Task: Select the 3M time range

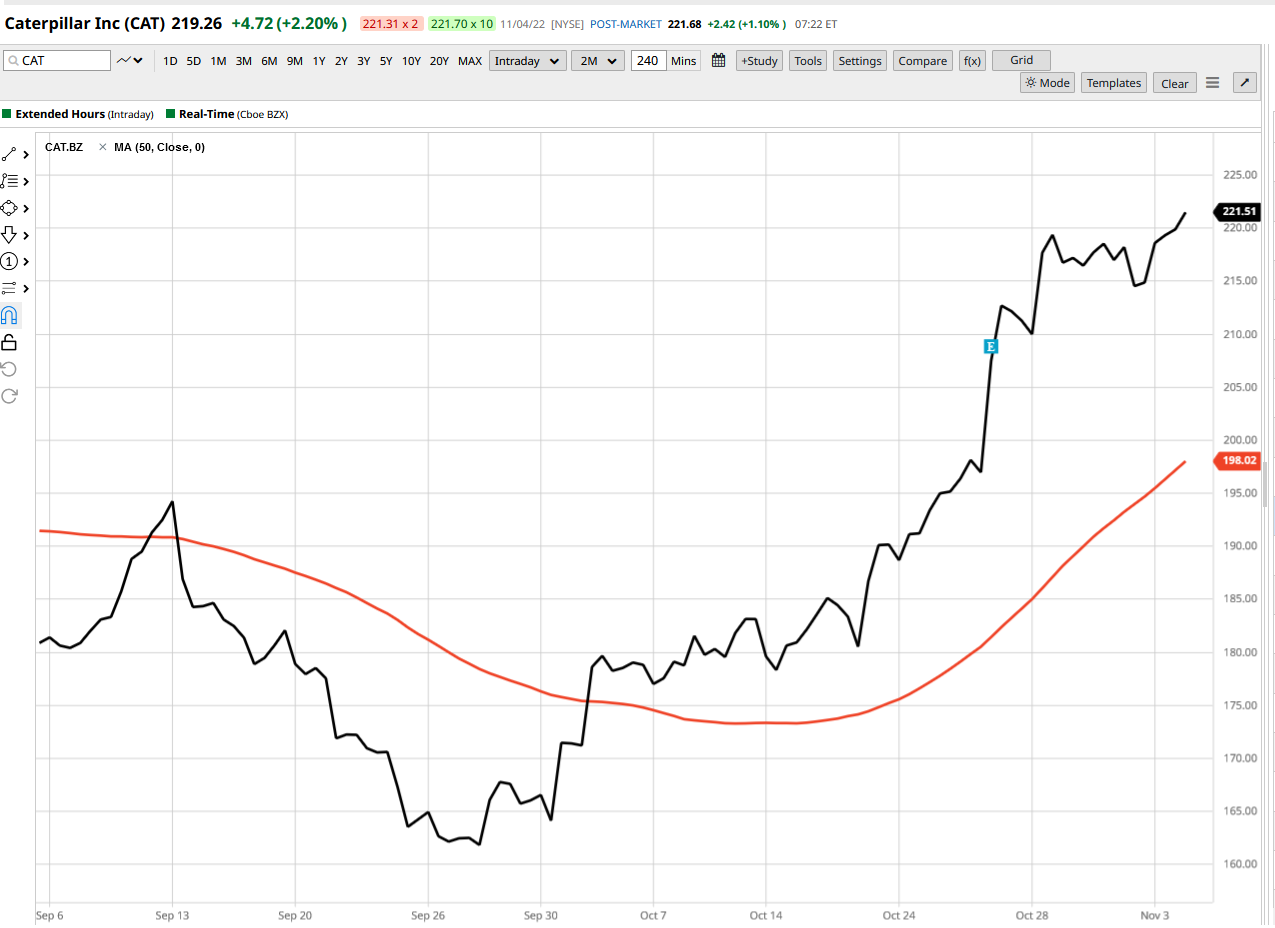Action: [x=244, y=61]
